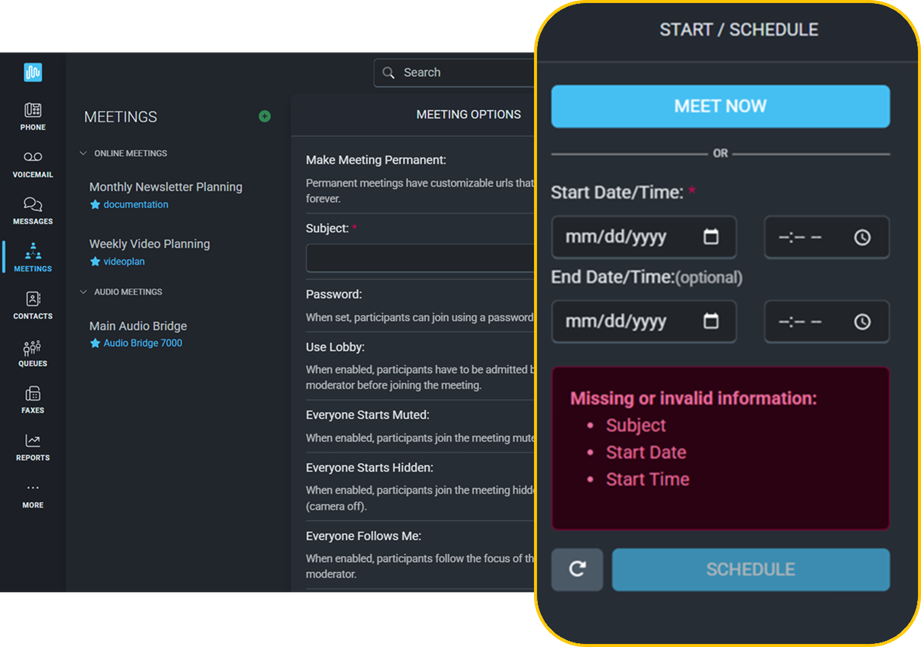Go to Messages in sidebar
This screenshot has height=647, width=921.
pos(33,210)
